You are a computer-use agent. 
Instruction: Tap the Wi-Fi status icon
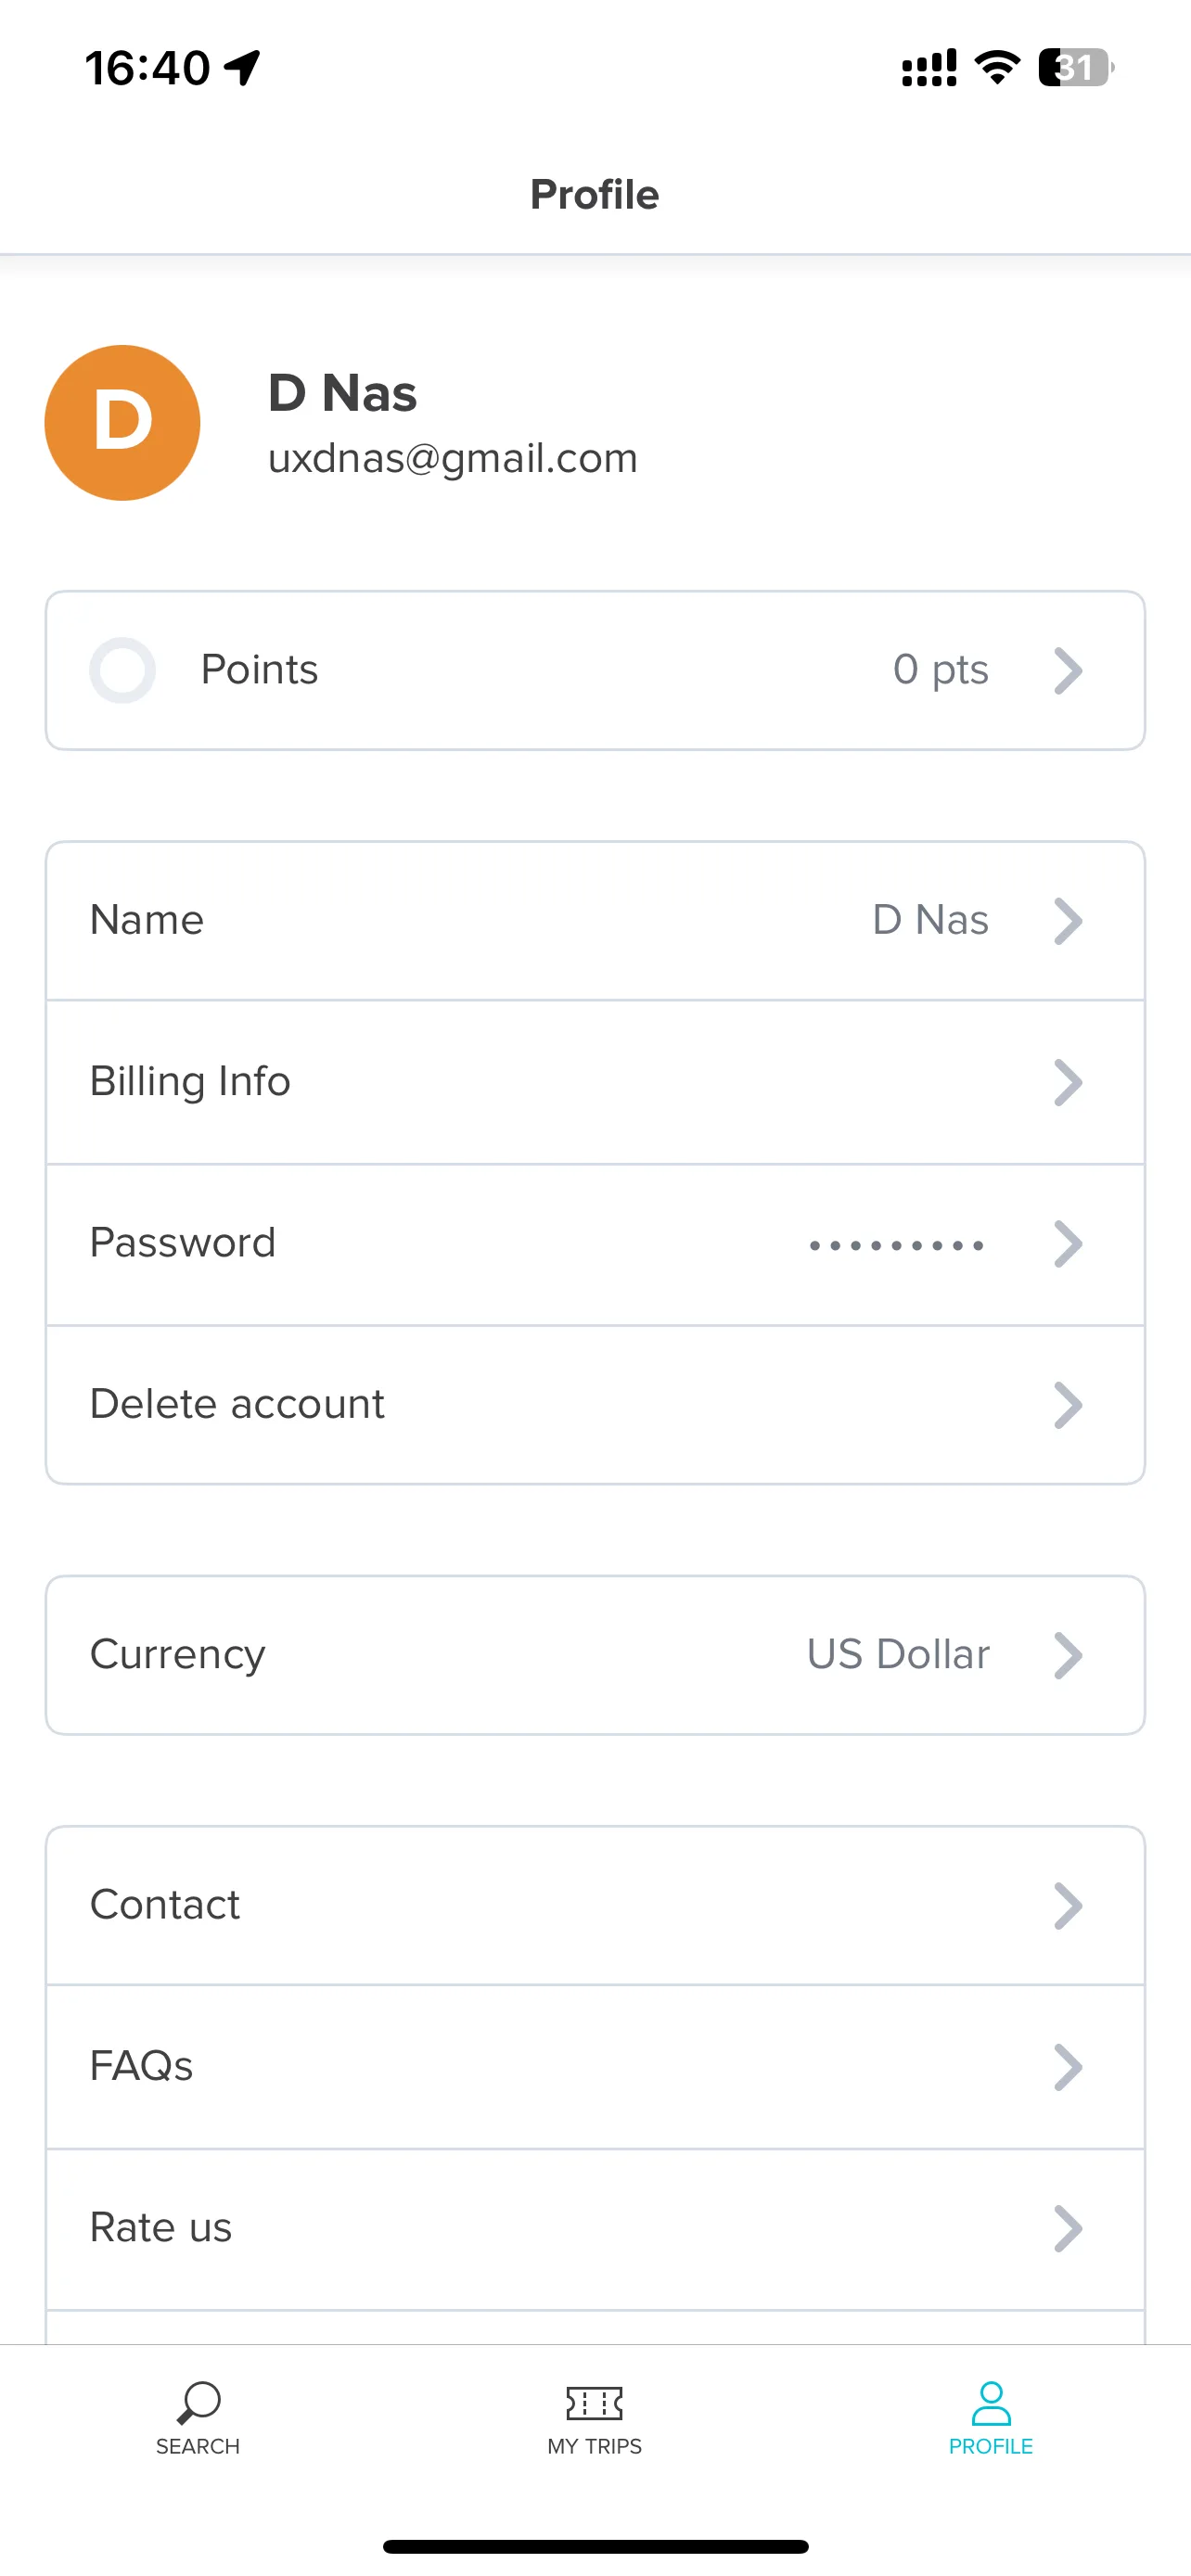997,68
